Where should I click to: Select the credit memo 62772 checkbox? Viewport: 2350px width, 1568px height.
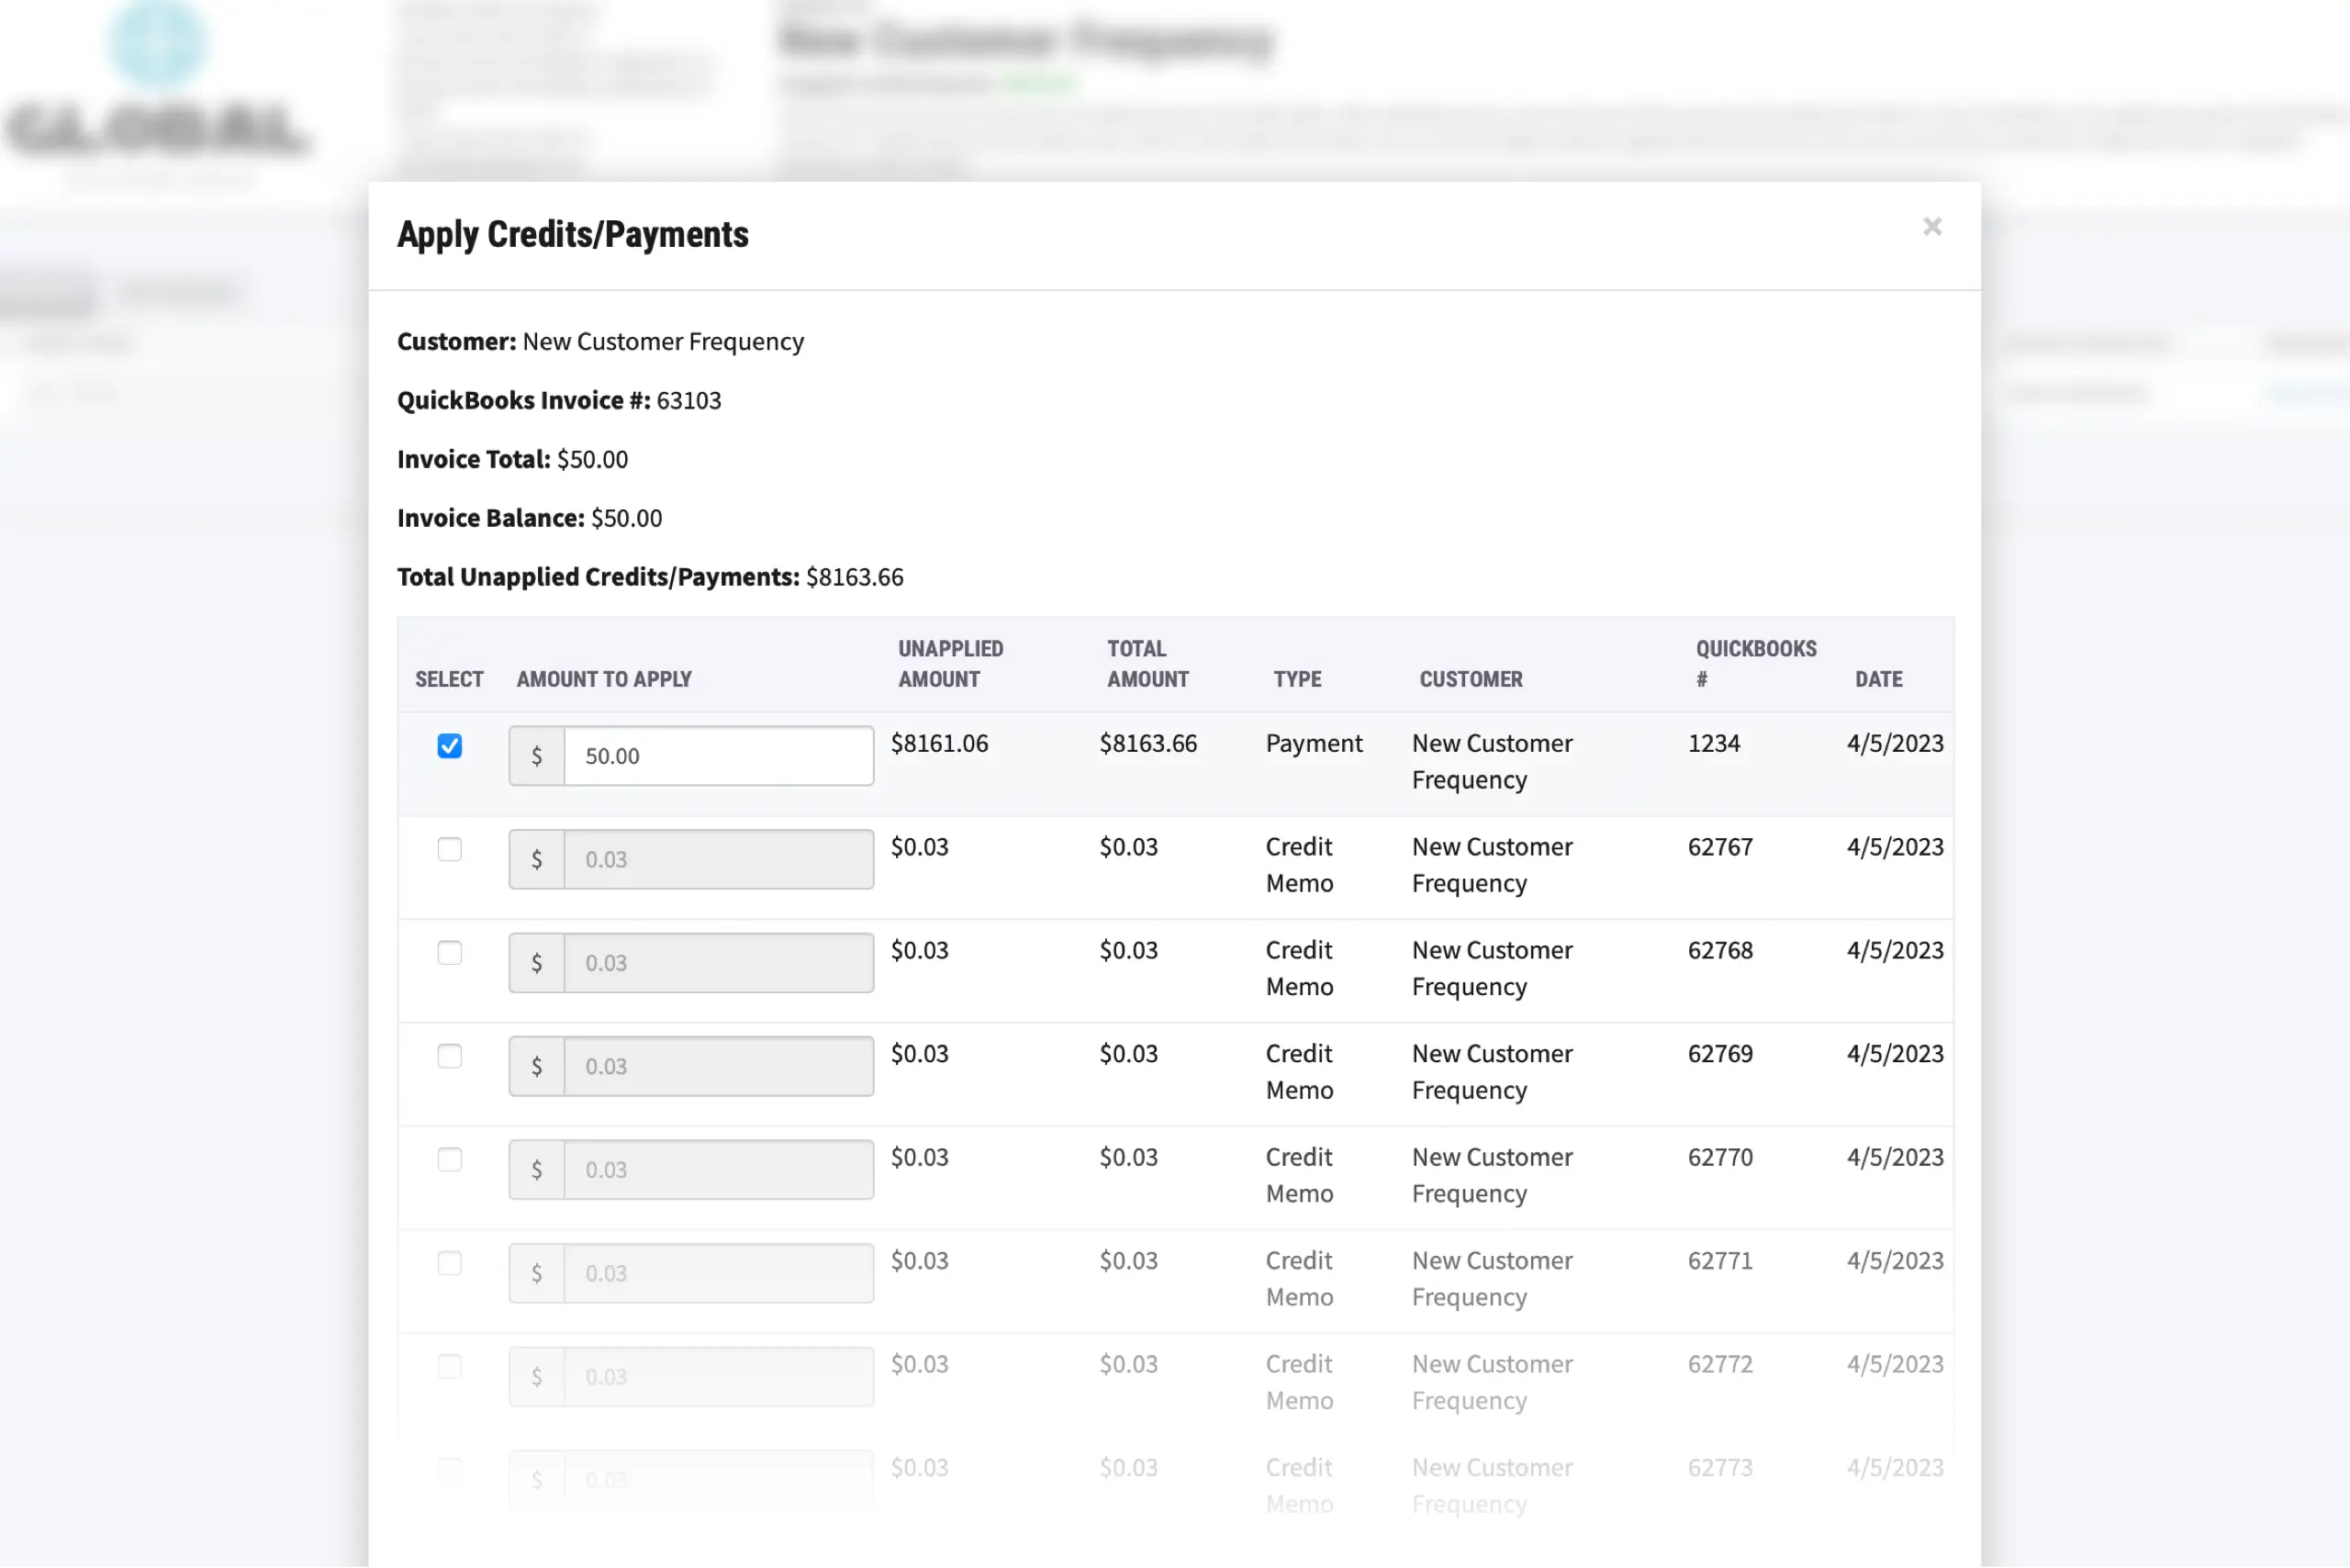tap(449, 1367)
